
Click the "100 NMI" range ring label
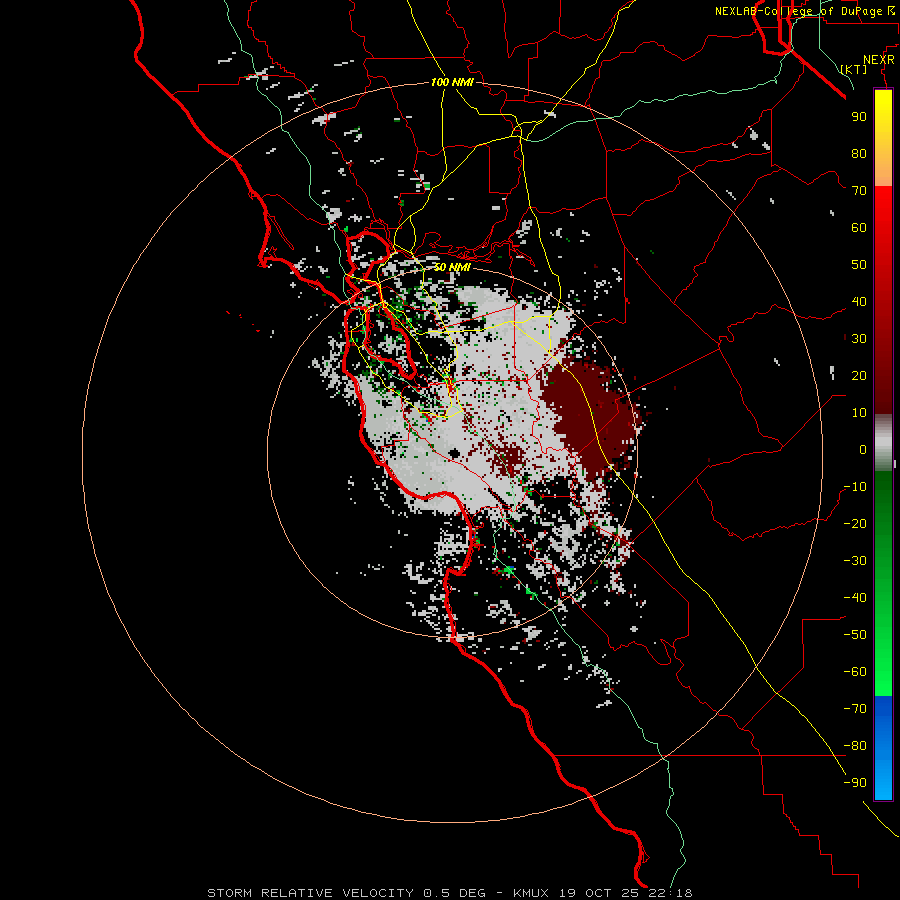452,82
